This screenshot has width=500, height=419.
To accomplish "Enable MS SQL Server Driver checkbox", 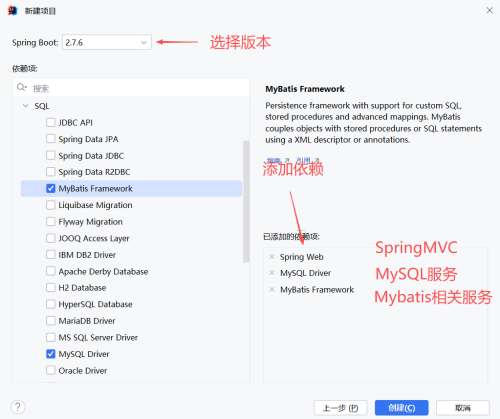I will click(51, 337).
